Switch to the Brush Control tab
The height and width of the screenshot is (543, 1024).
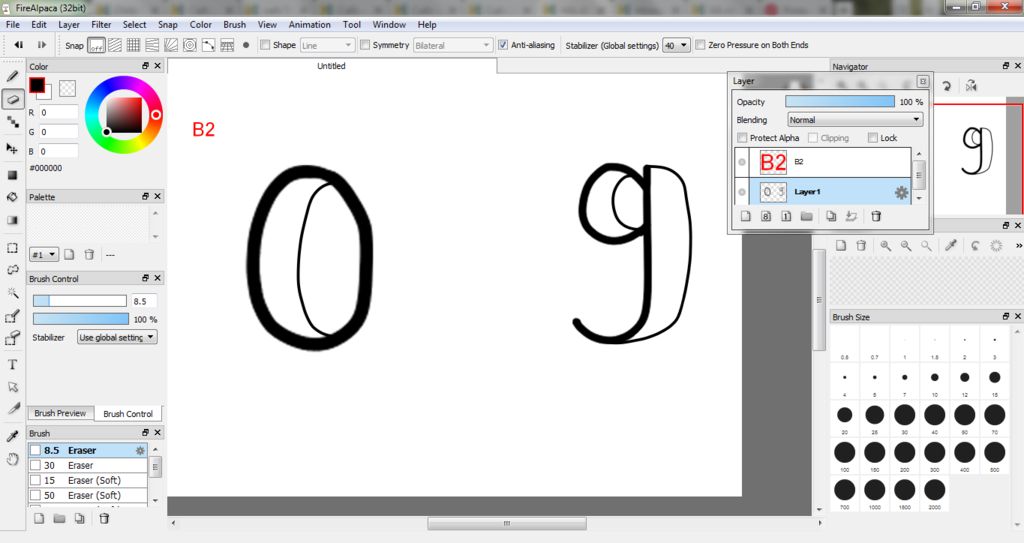[128, 414]
